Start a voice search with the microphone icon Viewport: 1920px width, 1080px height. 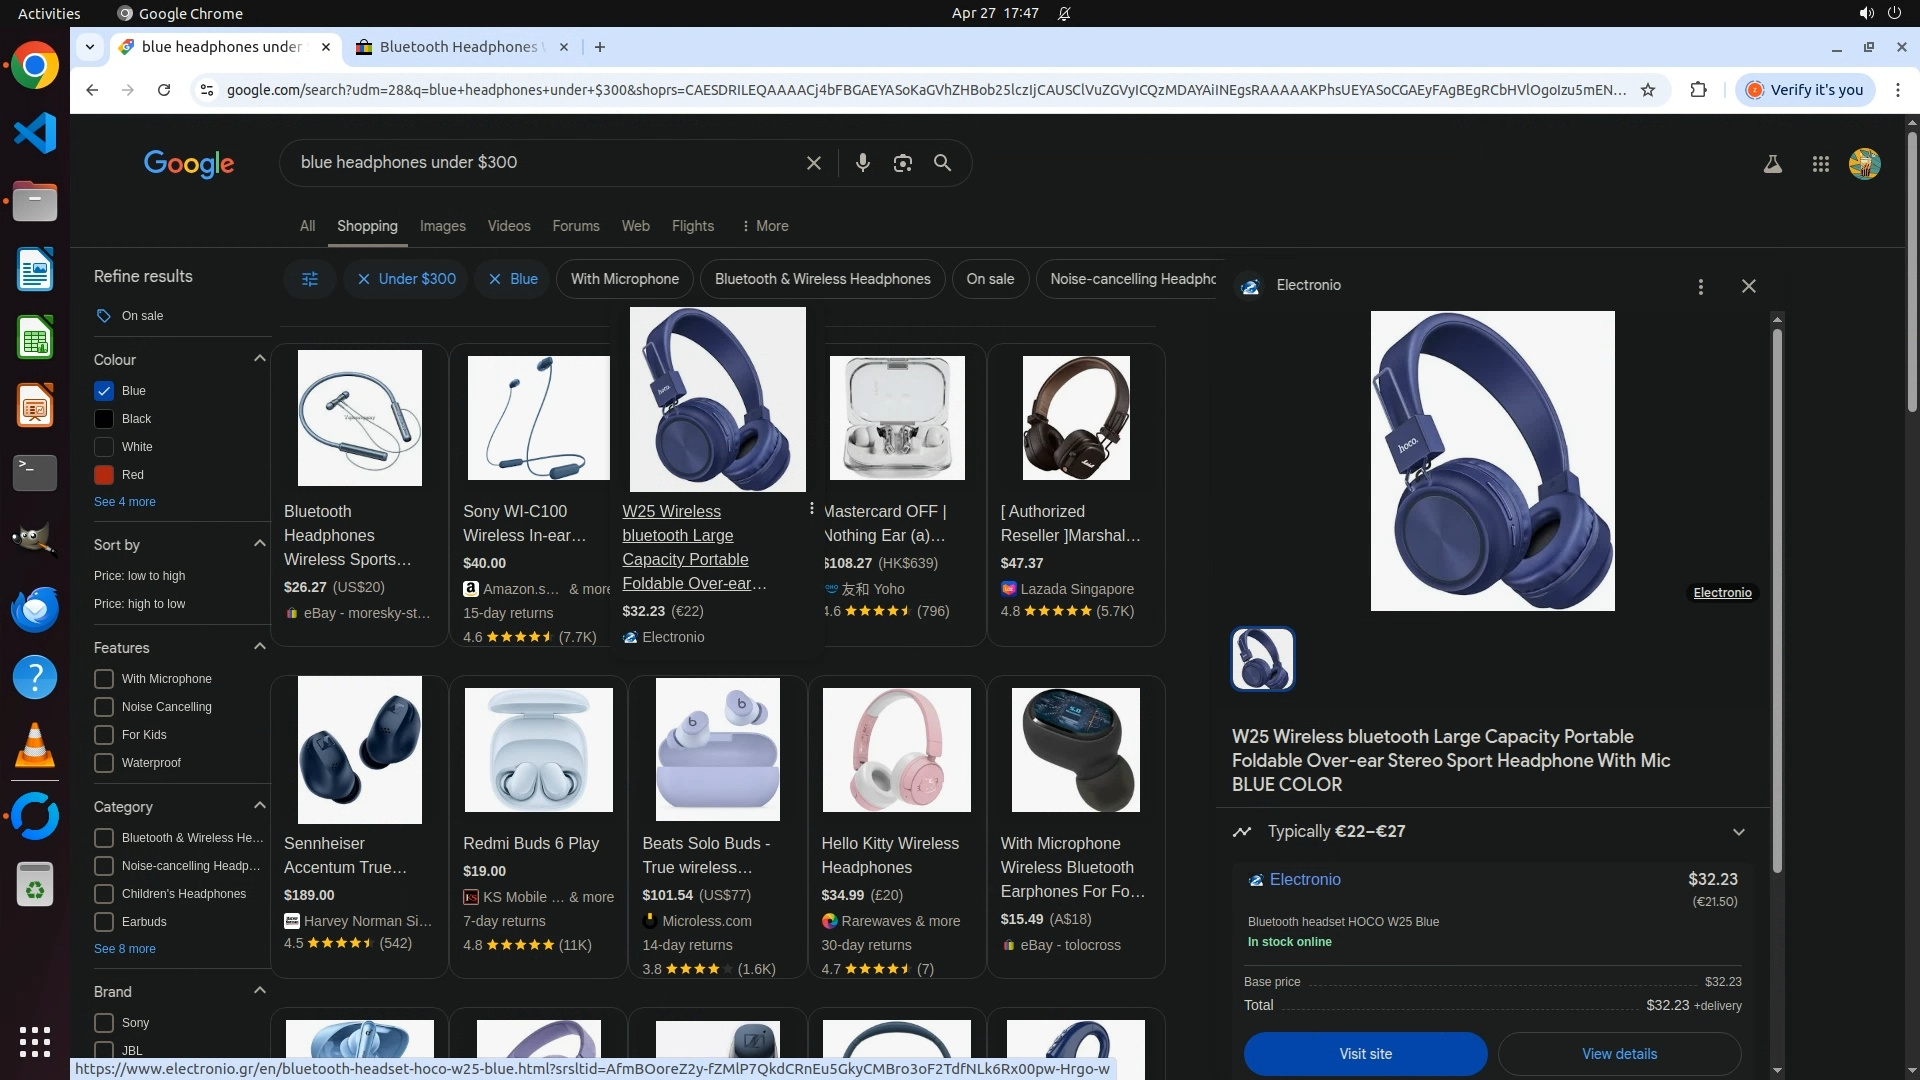[x=862, y=163]
